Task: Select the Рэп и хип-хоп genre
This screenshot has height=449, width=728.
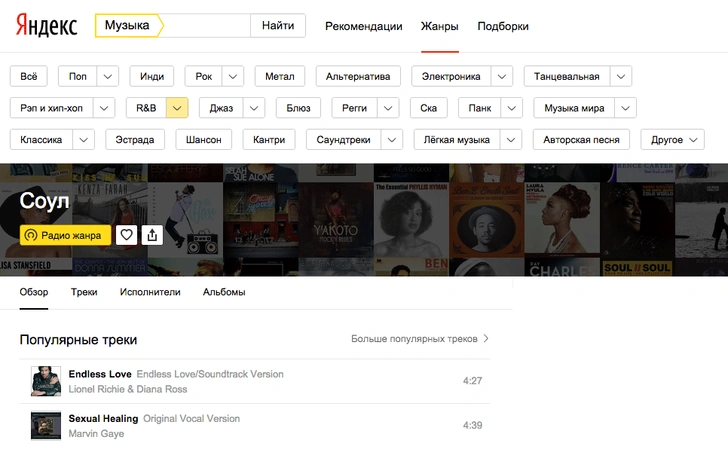Action: (x=52, y=108)
